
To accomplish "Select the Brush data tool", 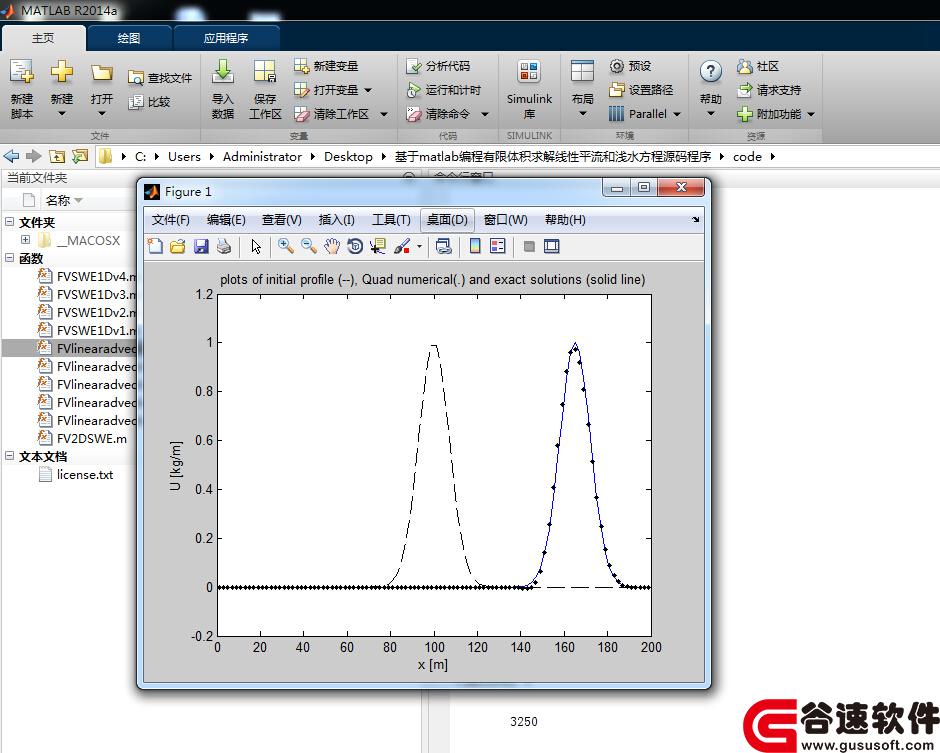I will tap(402, 246).
